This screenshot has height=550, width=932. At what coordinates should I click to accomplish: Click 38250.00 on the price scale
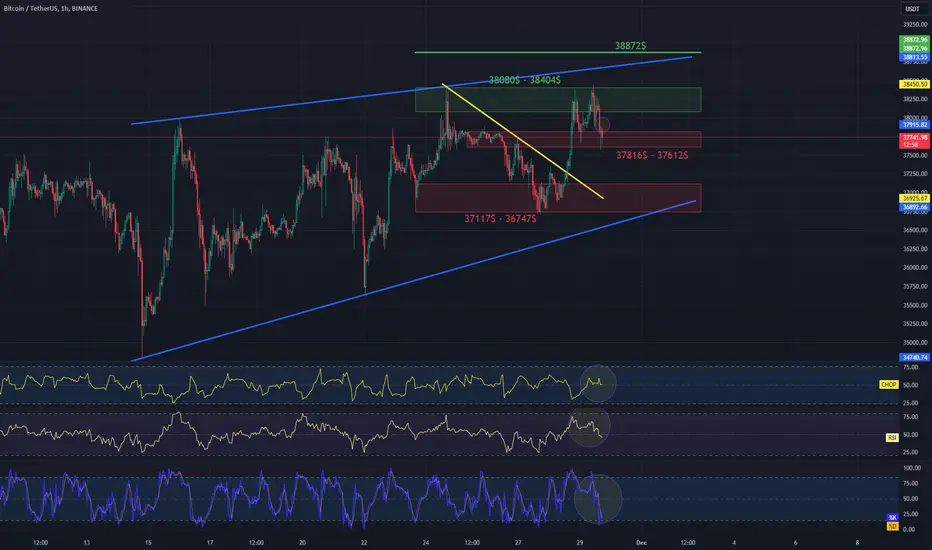pos(915,100)
